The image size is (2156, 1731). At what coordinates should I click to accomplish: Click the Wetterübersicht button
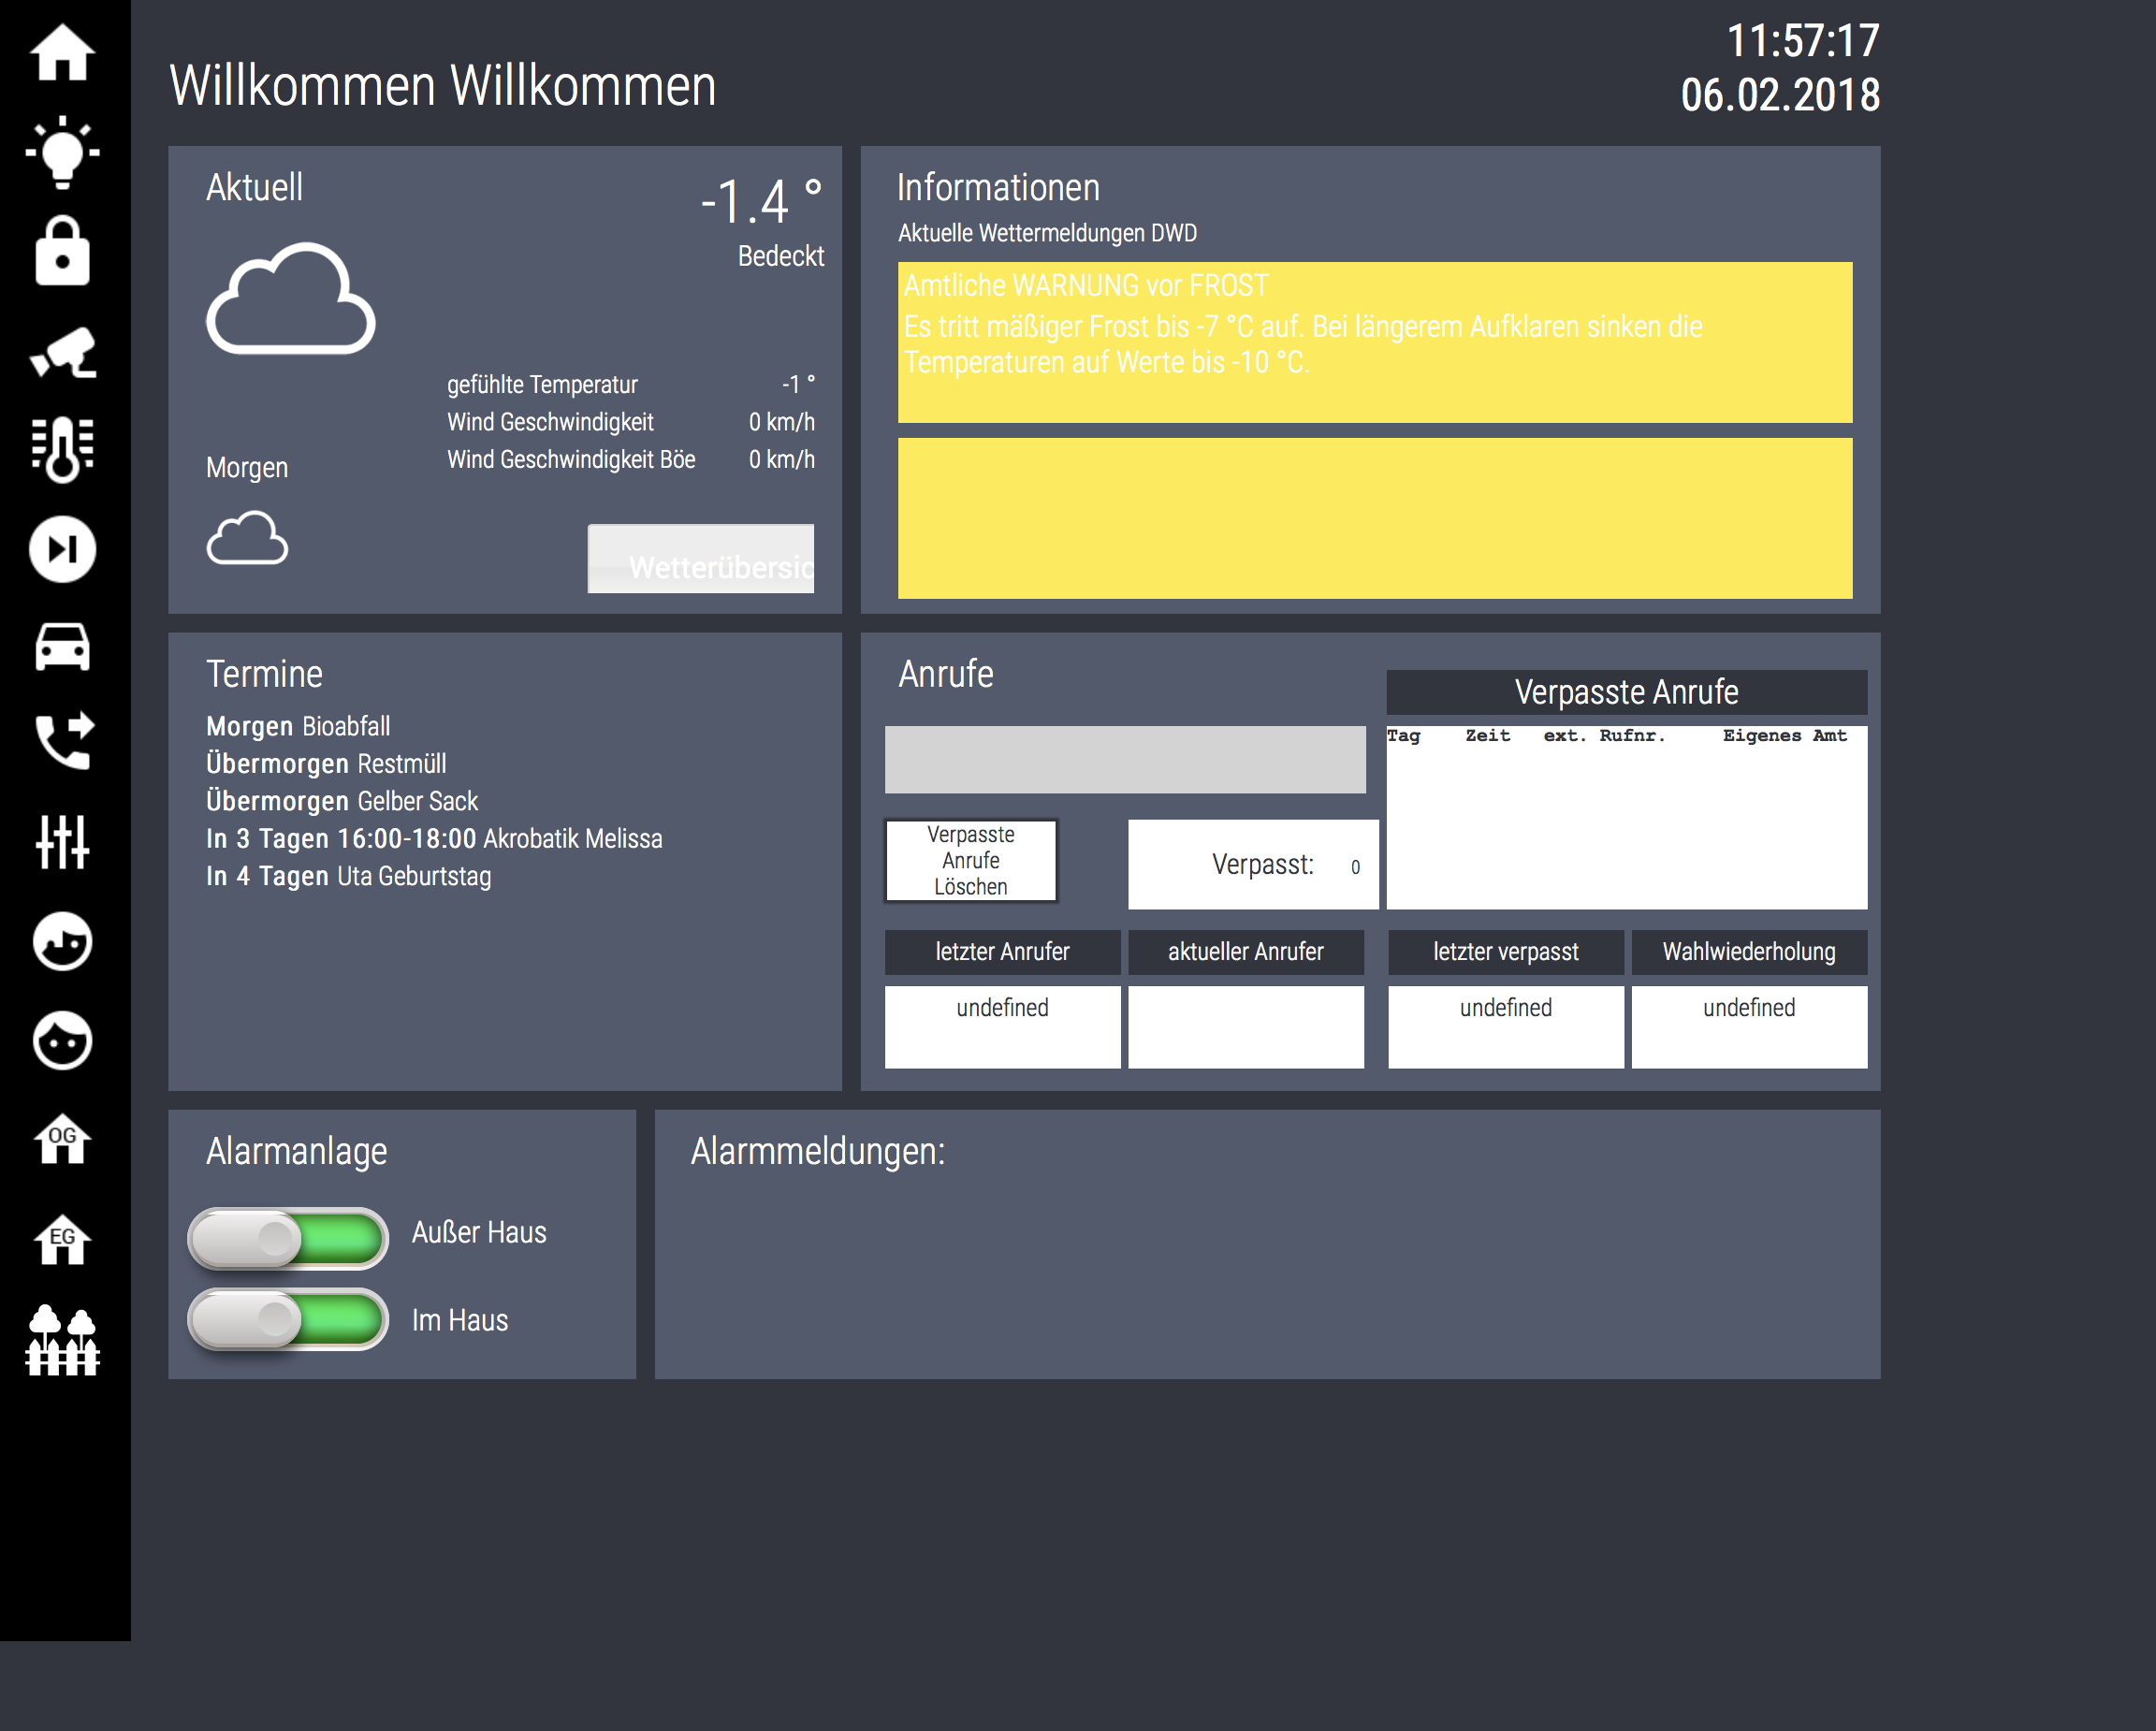[700, 559]
